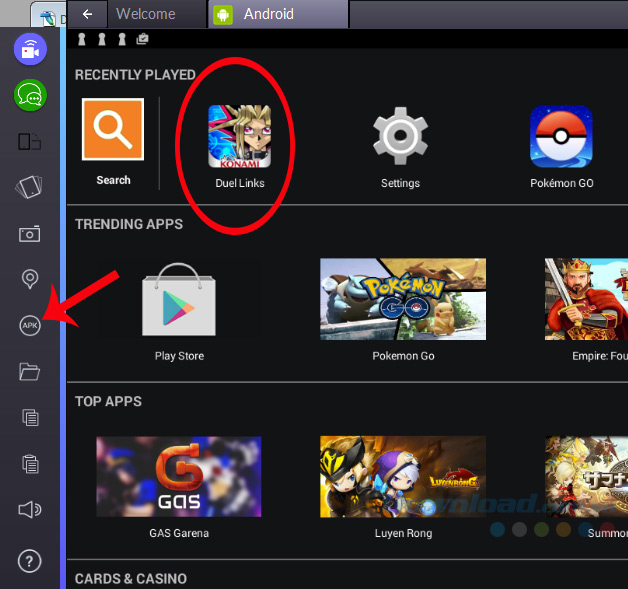Image resolution: width=628 pixels, height=589 pixels.
Task: Open help with the question mark icon
Action: point(30,561)
